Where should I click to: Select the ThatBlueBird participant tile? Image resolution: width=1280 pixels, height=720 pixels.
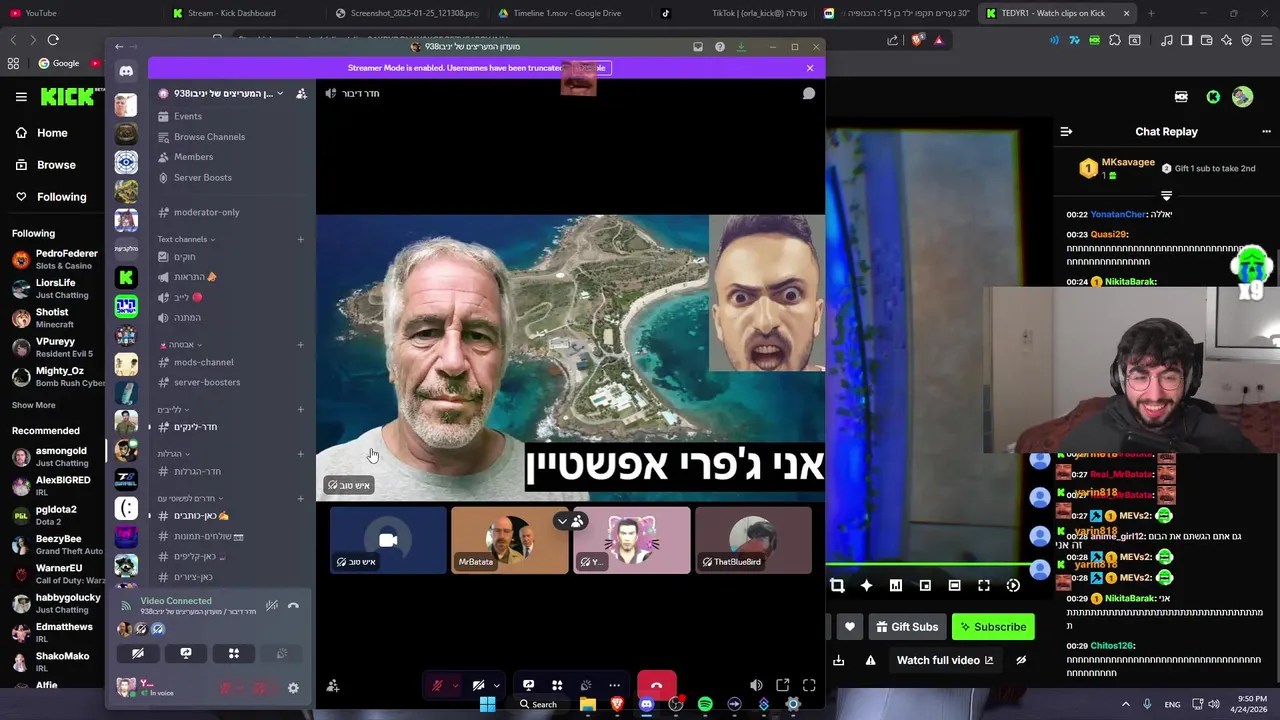[753, 540]
